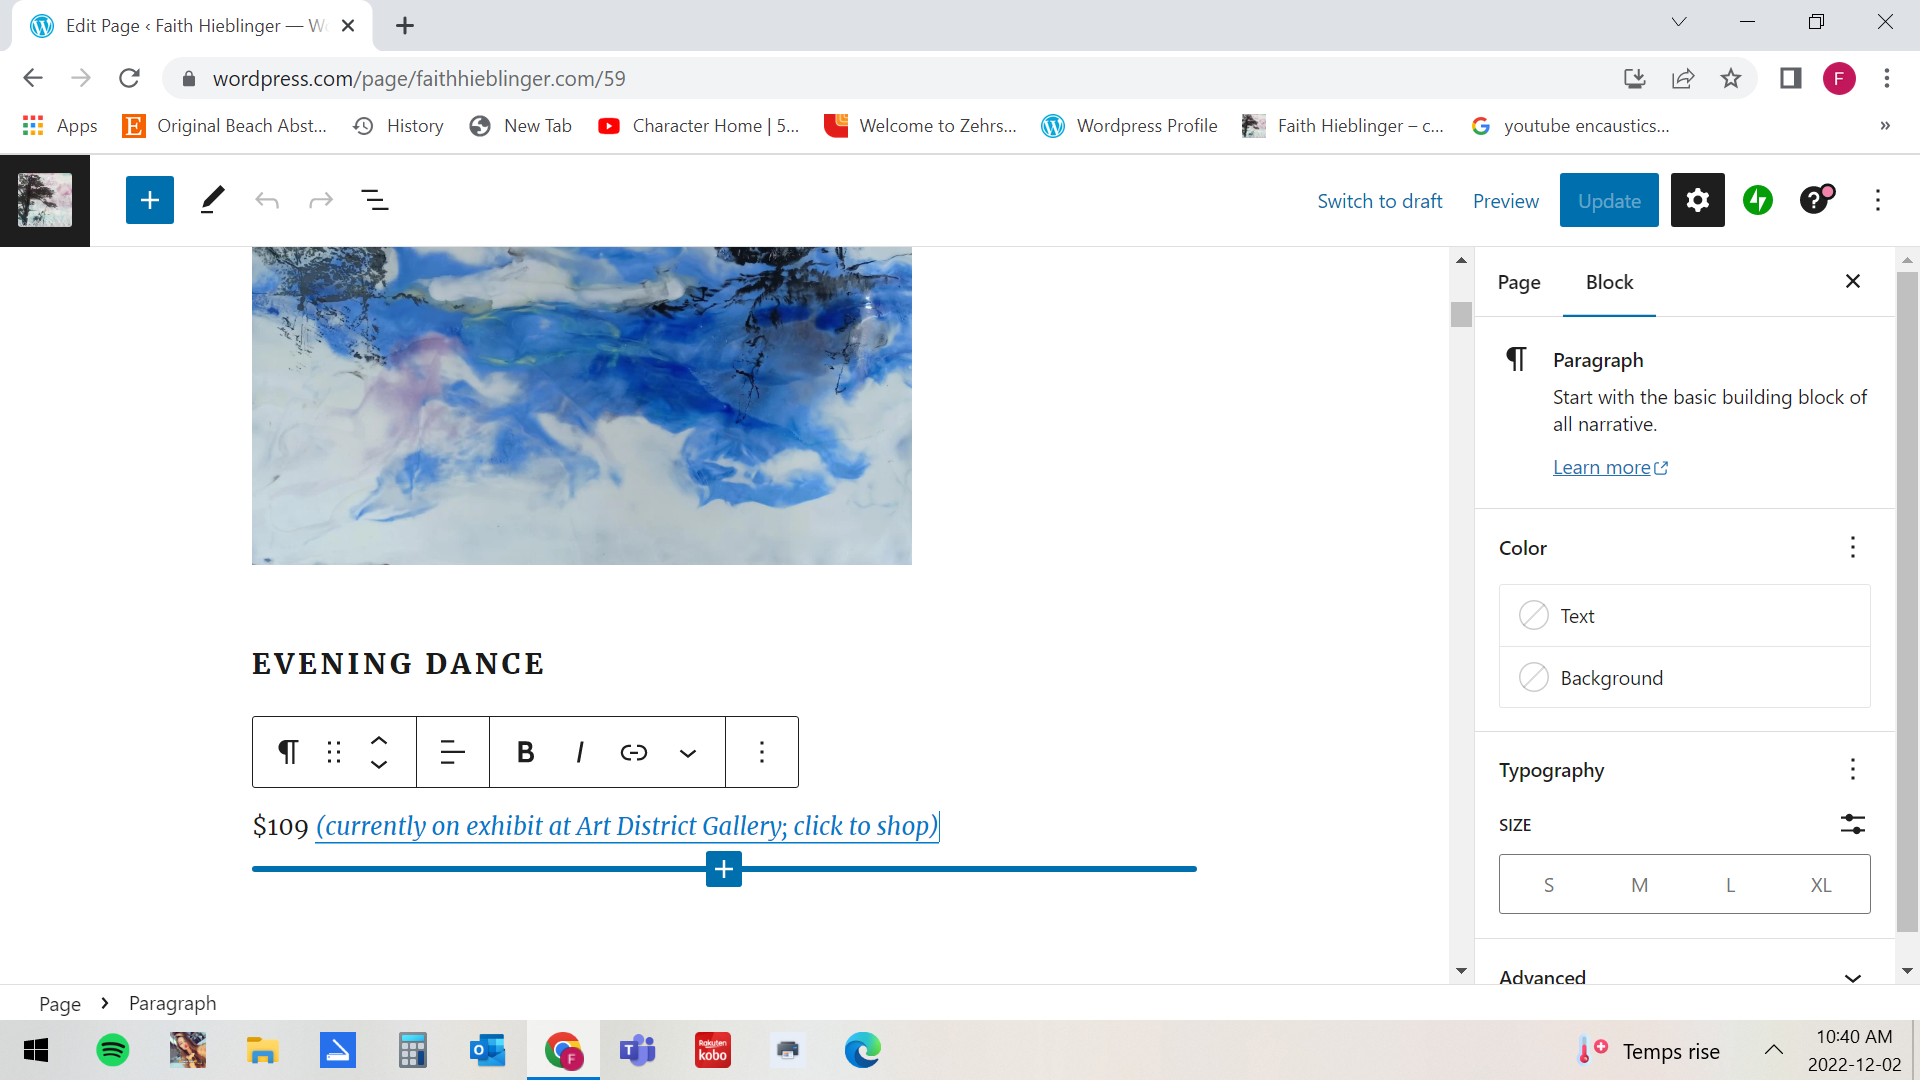
Task: Open the document list view icon
Action: pyautogui.click(x=375, y=200)
